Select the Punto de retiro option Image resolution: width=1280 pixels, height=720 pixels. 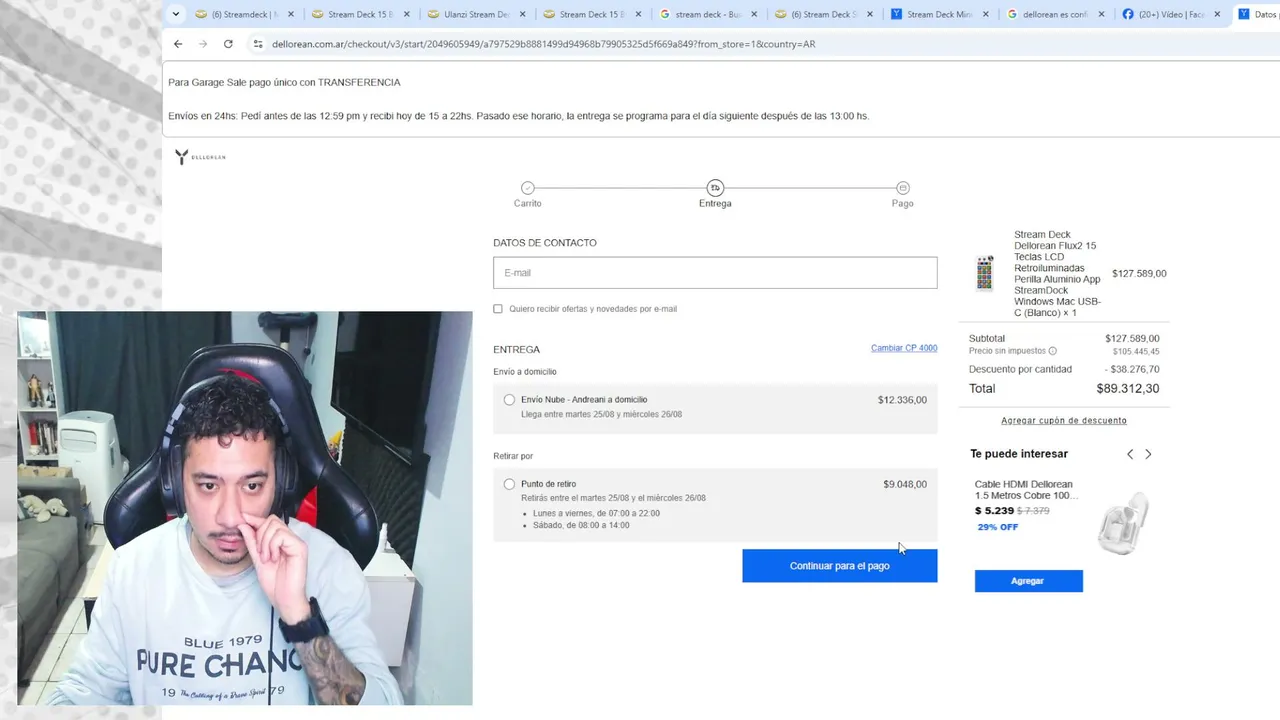509,484
